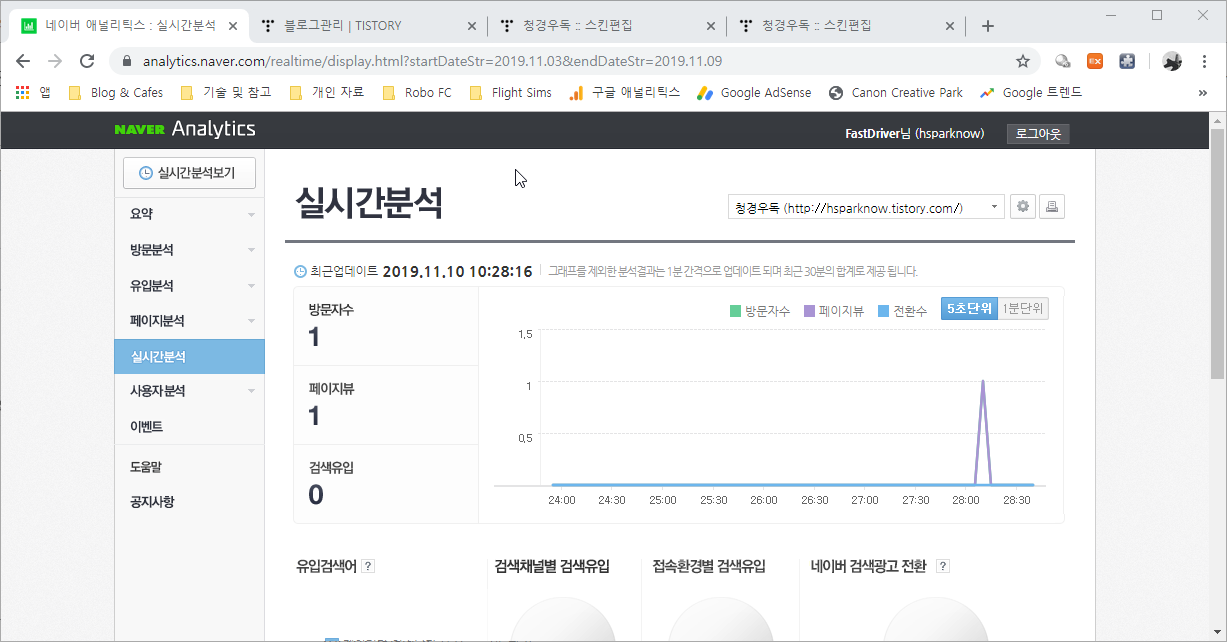Viewport: 1227px width, 642px height.
Task: Expand the 유입분석 sidebar menu
Action: (x=190, y=286)
